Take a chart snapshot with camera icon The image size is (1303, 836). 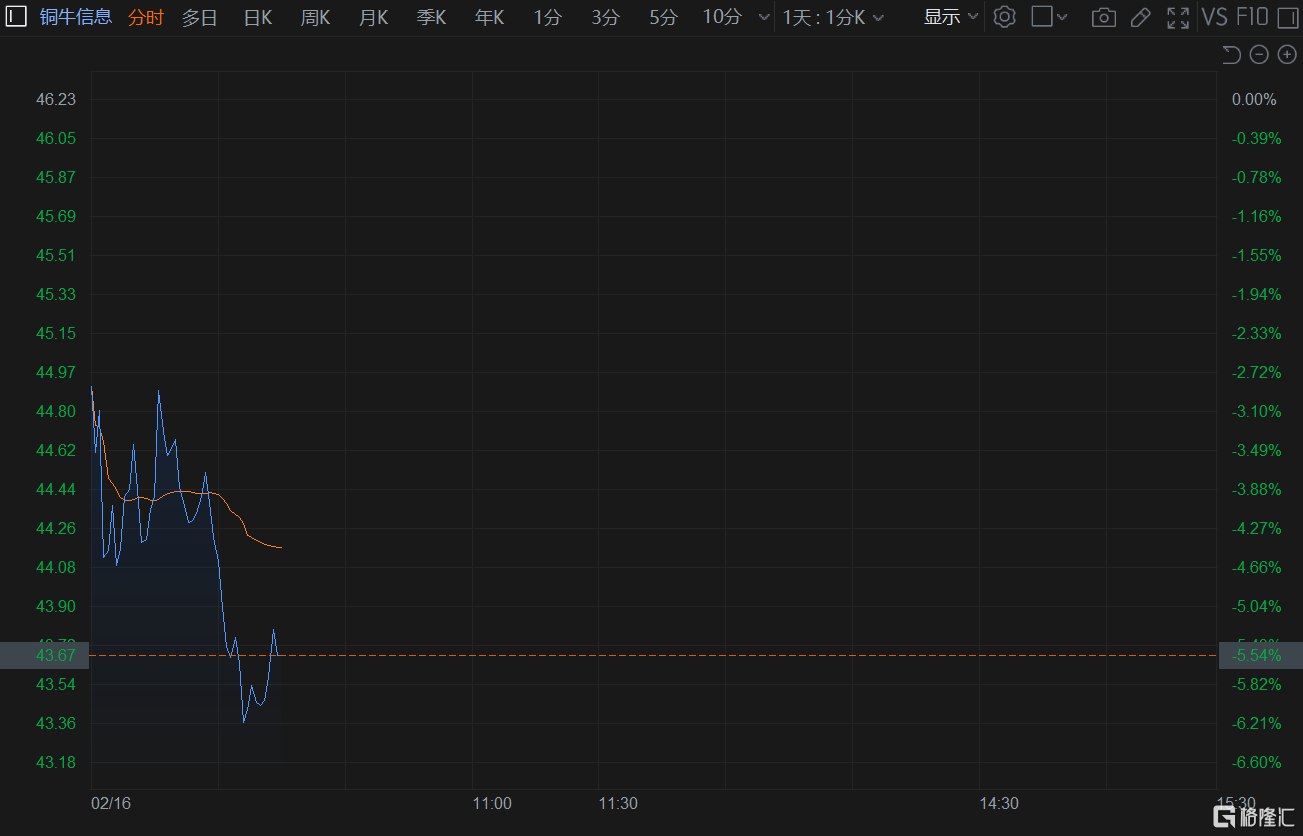(x=1103, y=17)
